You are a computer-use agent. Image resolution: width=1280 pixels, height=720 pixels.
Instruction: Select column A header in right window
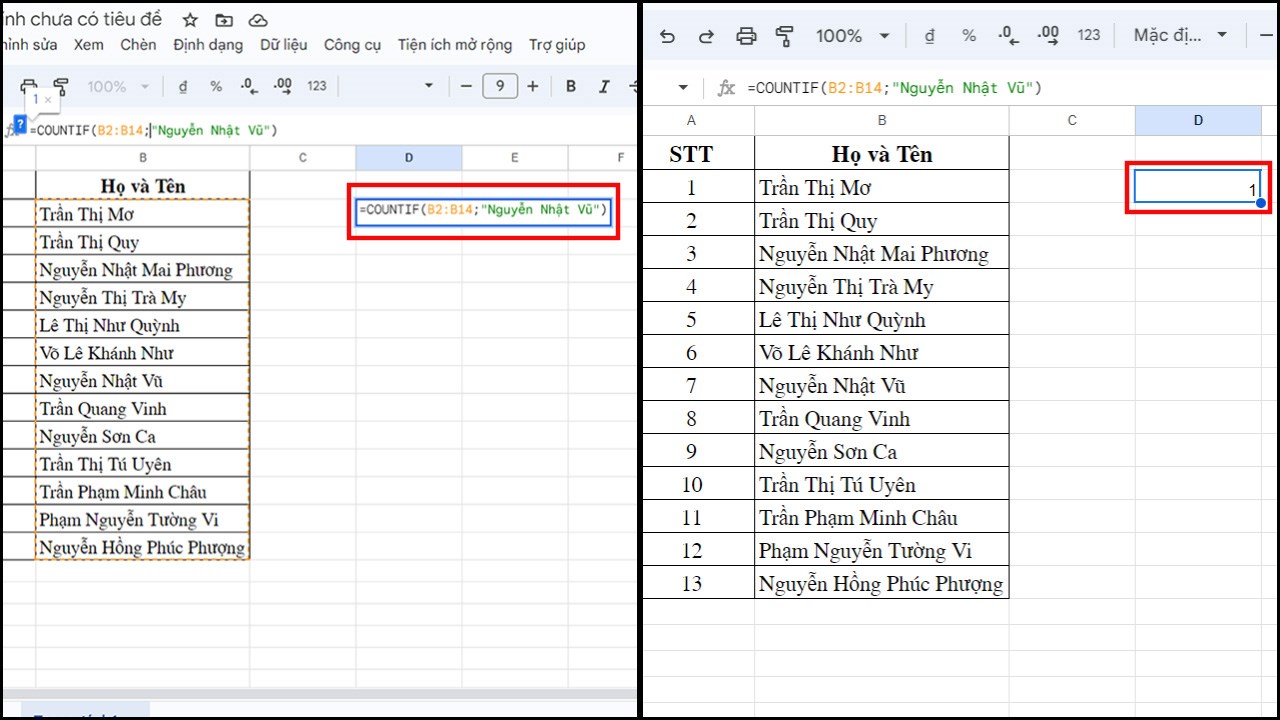click(691, 120)
